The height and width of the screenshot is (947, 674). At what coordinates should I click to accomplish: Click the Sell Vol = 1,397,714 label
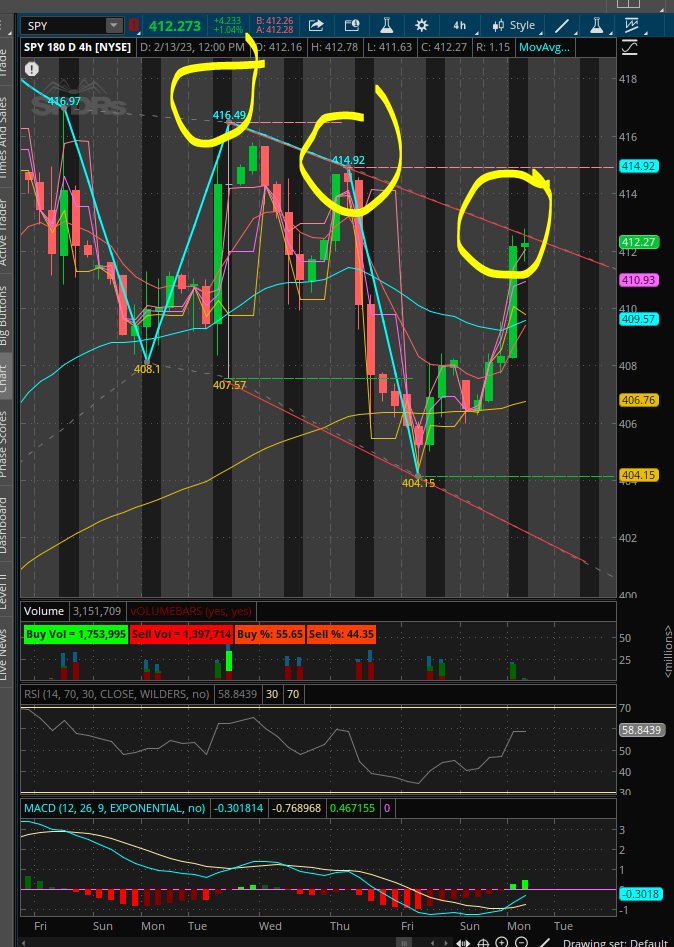pyautogui.click(x=181, y=634)
